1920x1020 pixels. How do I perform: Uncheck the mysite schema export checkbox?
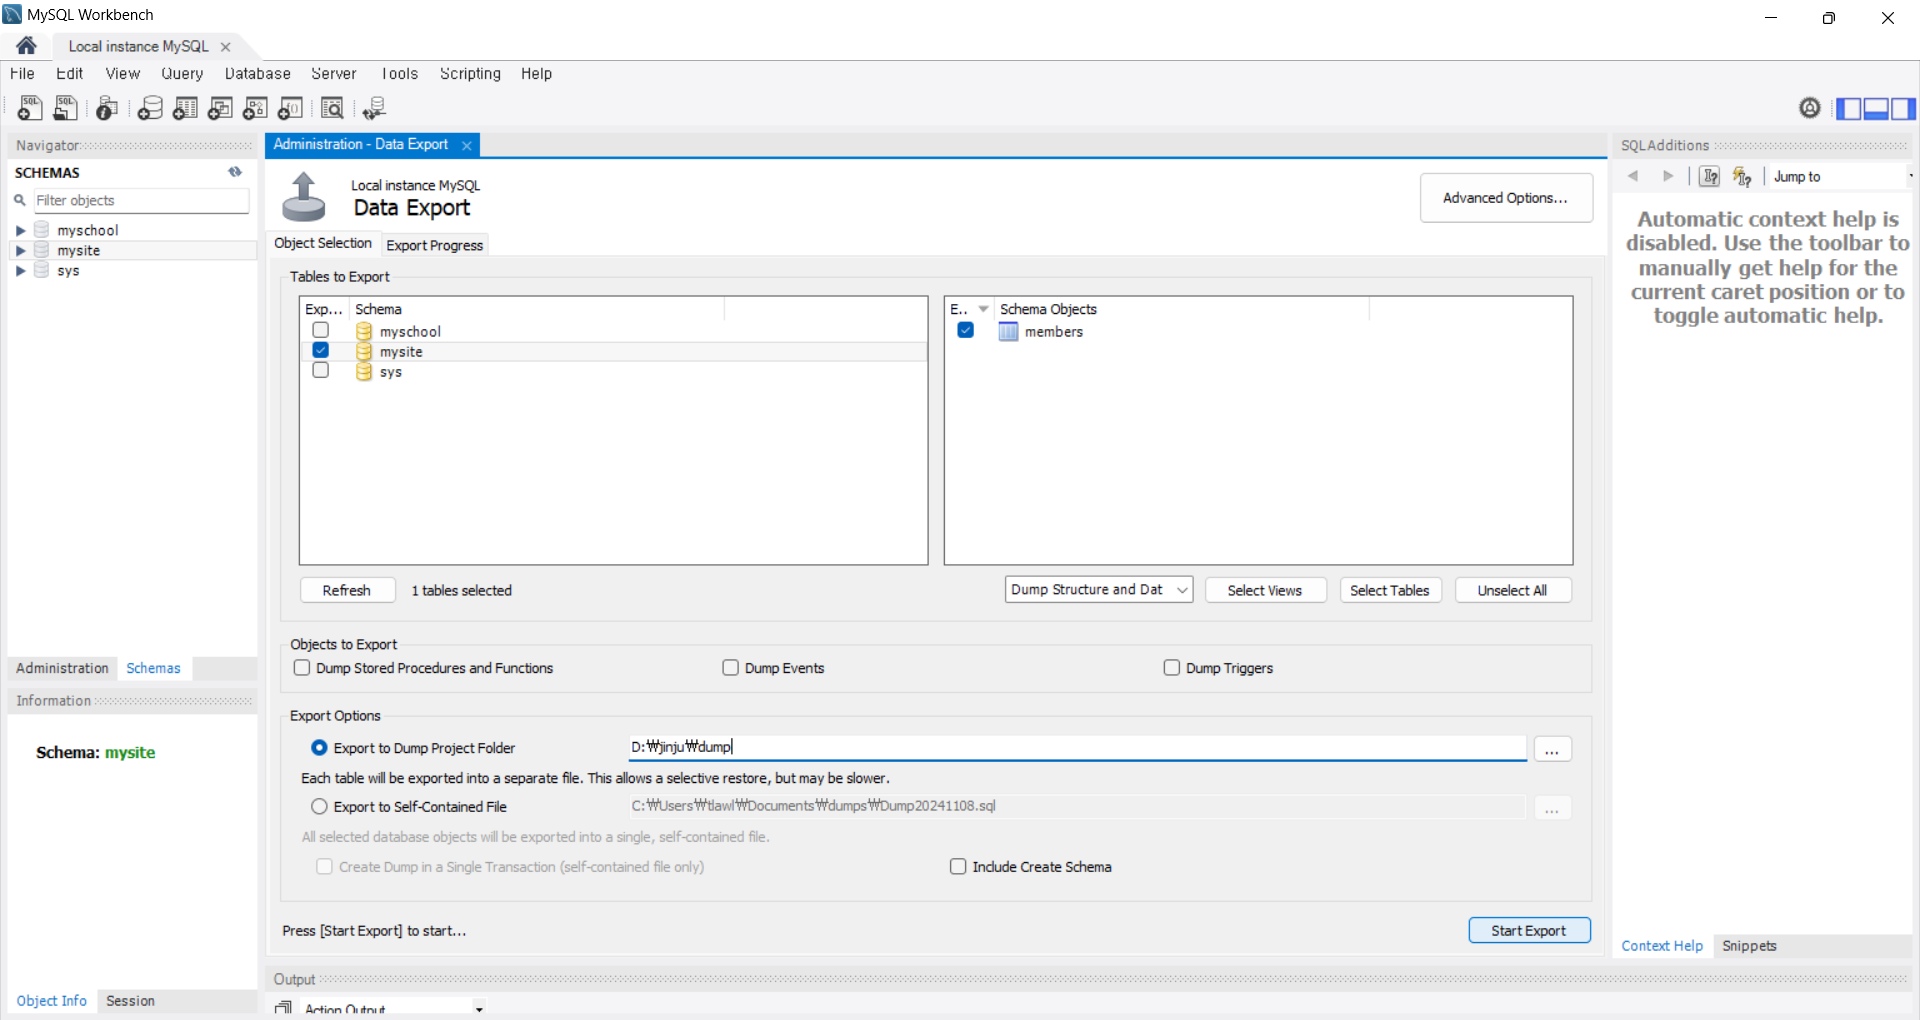click(x=320, y=350)
